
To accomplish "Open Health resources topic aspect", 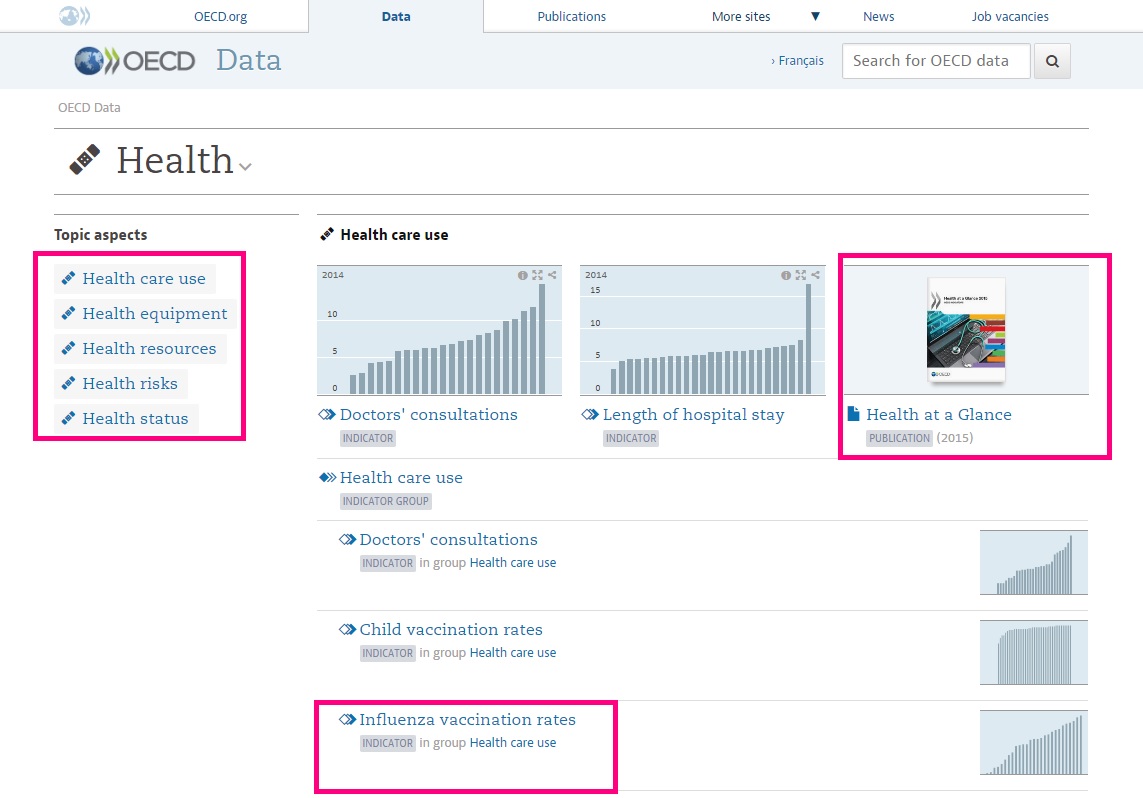I will (149, 348).
